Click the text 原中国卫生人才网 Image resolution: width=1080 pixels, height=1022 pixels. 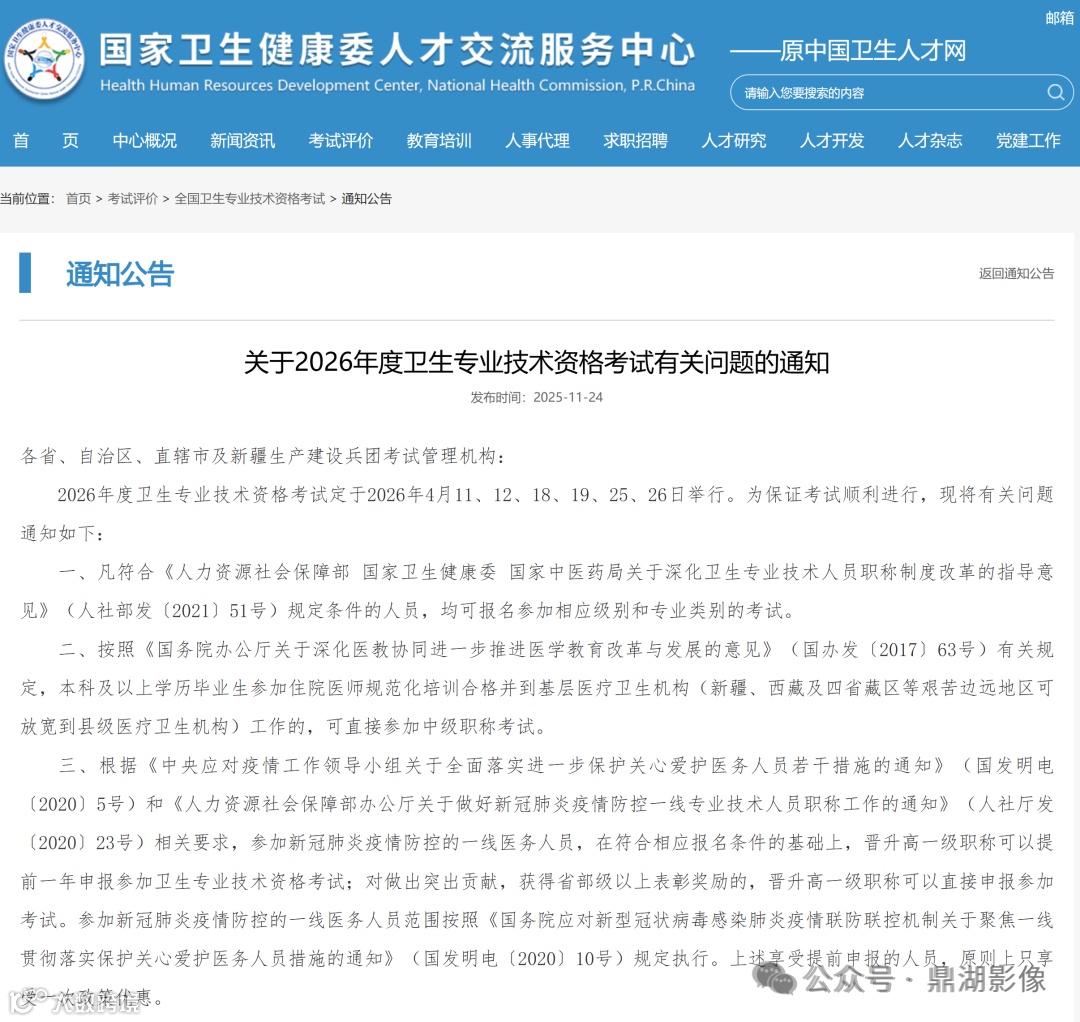pyautogui.click(x=873, y=50)
